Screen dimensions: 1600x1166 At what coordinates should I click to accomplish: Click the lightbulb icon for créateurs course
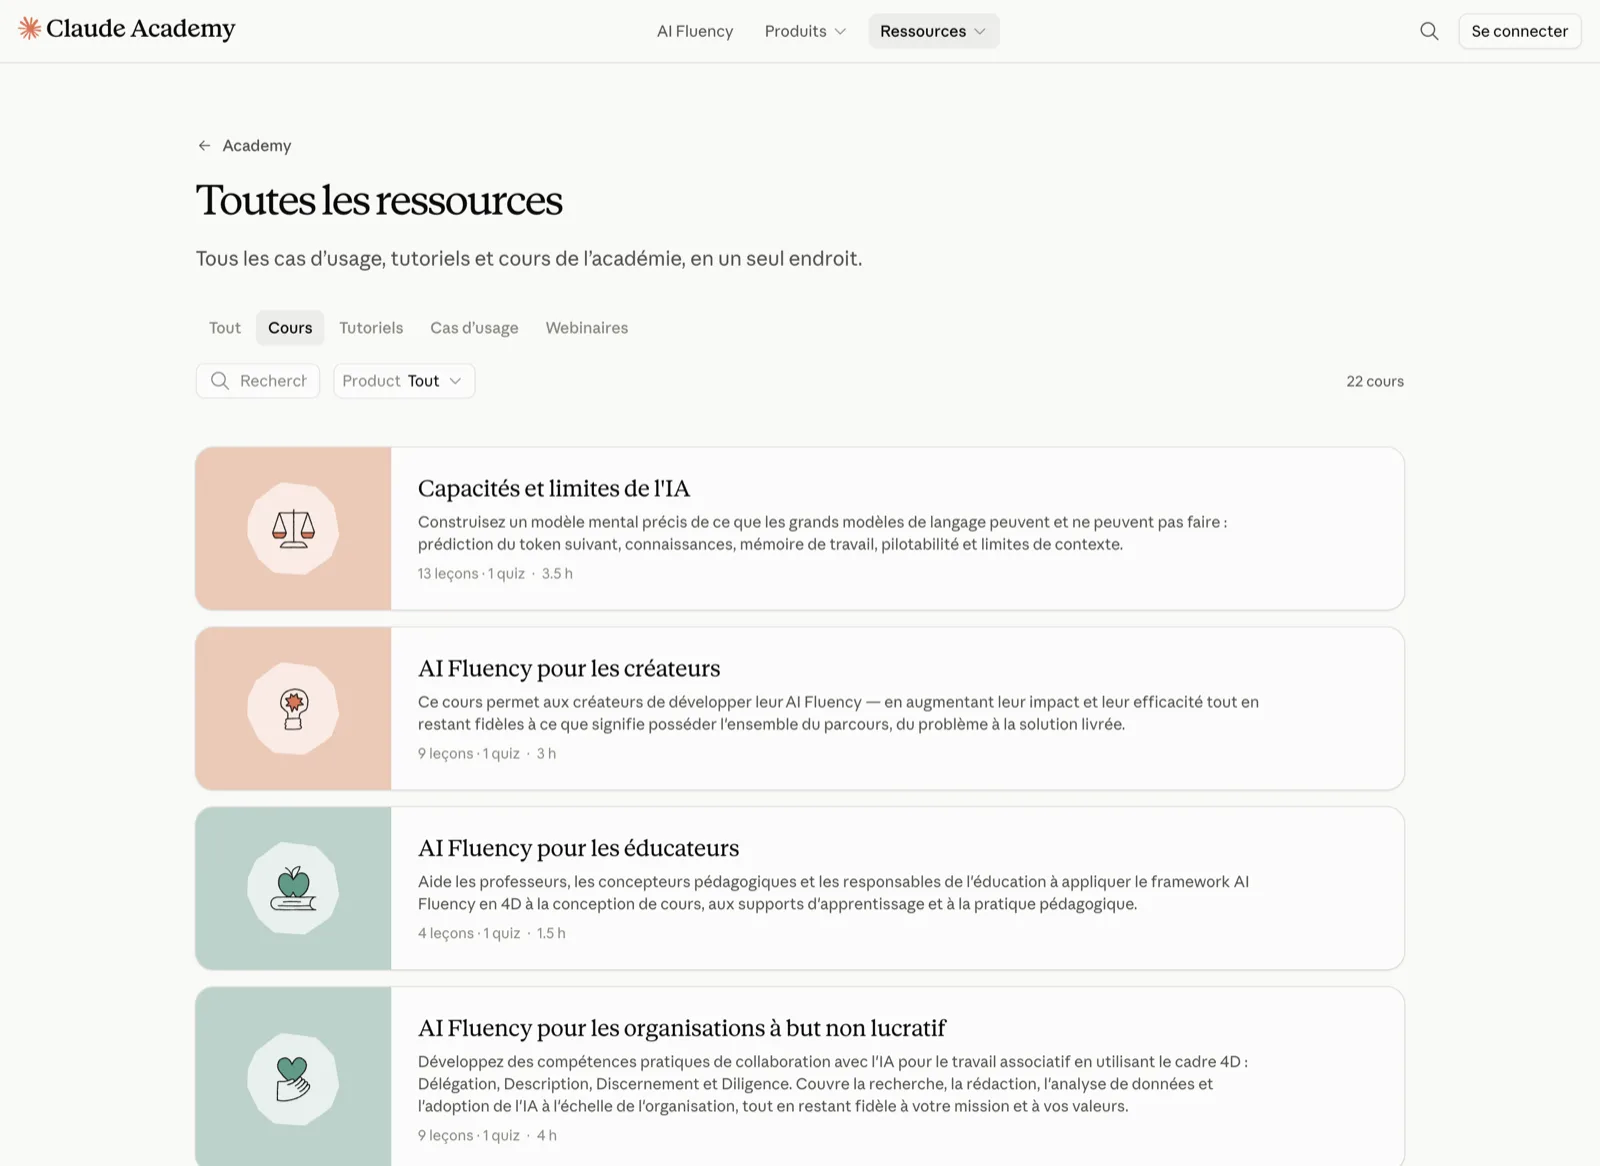pyautogui.click(x=293, y=709)
